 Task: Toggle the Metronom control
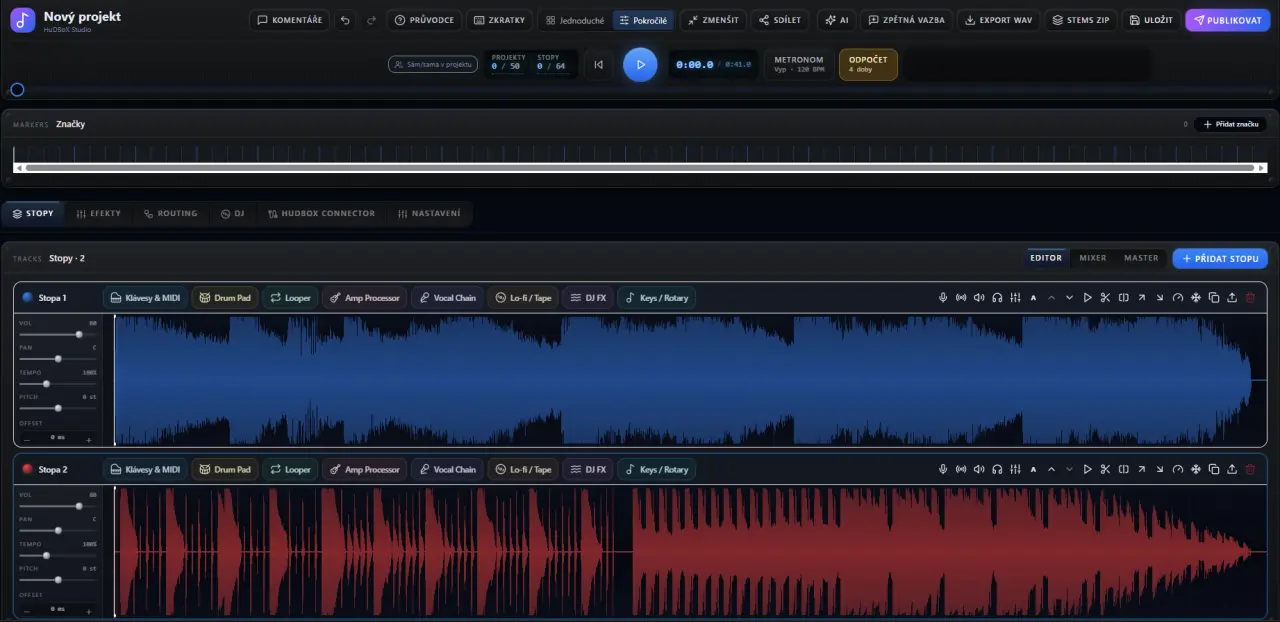(799, 64)
